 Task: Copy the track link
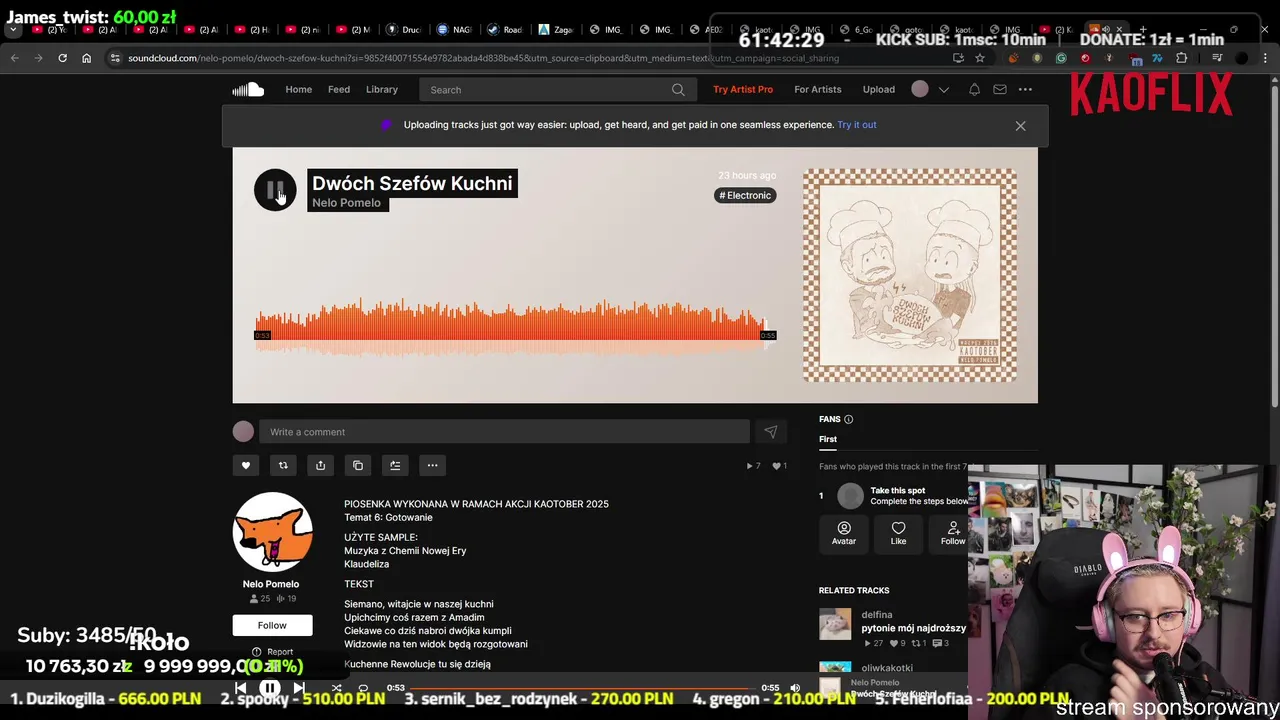[358, 465]
